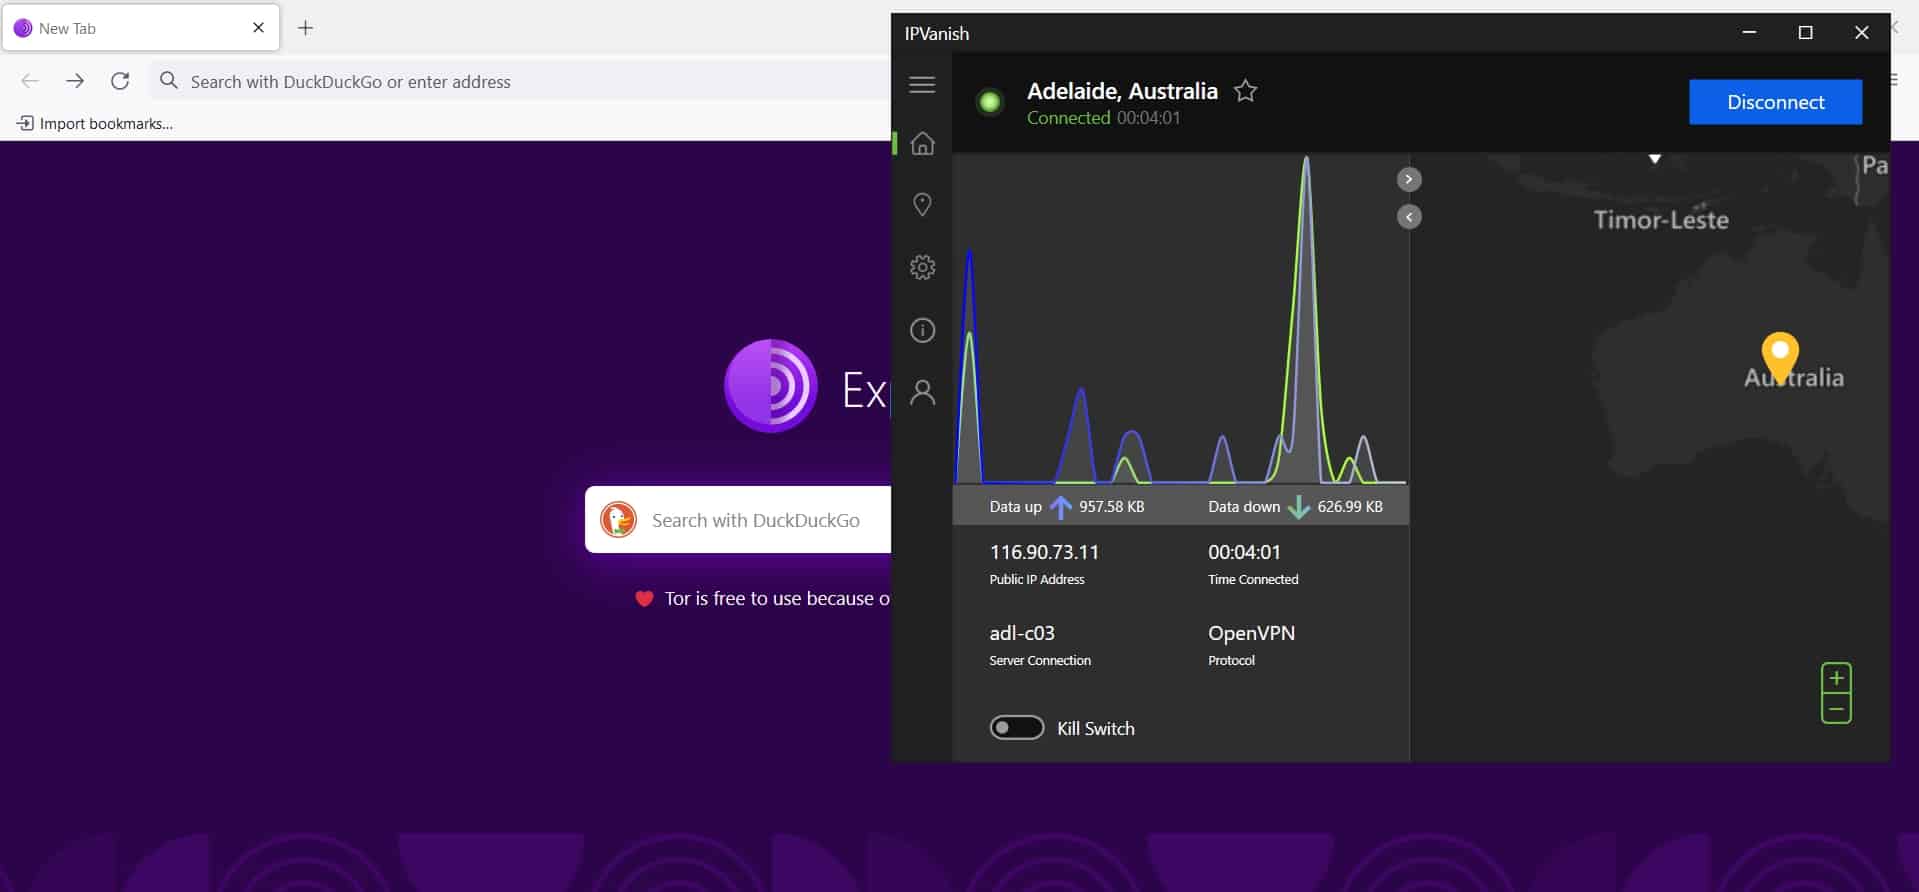
Task: Collapse panel with left chevron button
Action: [x=1409, y=217]
